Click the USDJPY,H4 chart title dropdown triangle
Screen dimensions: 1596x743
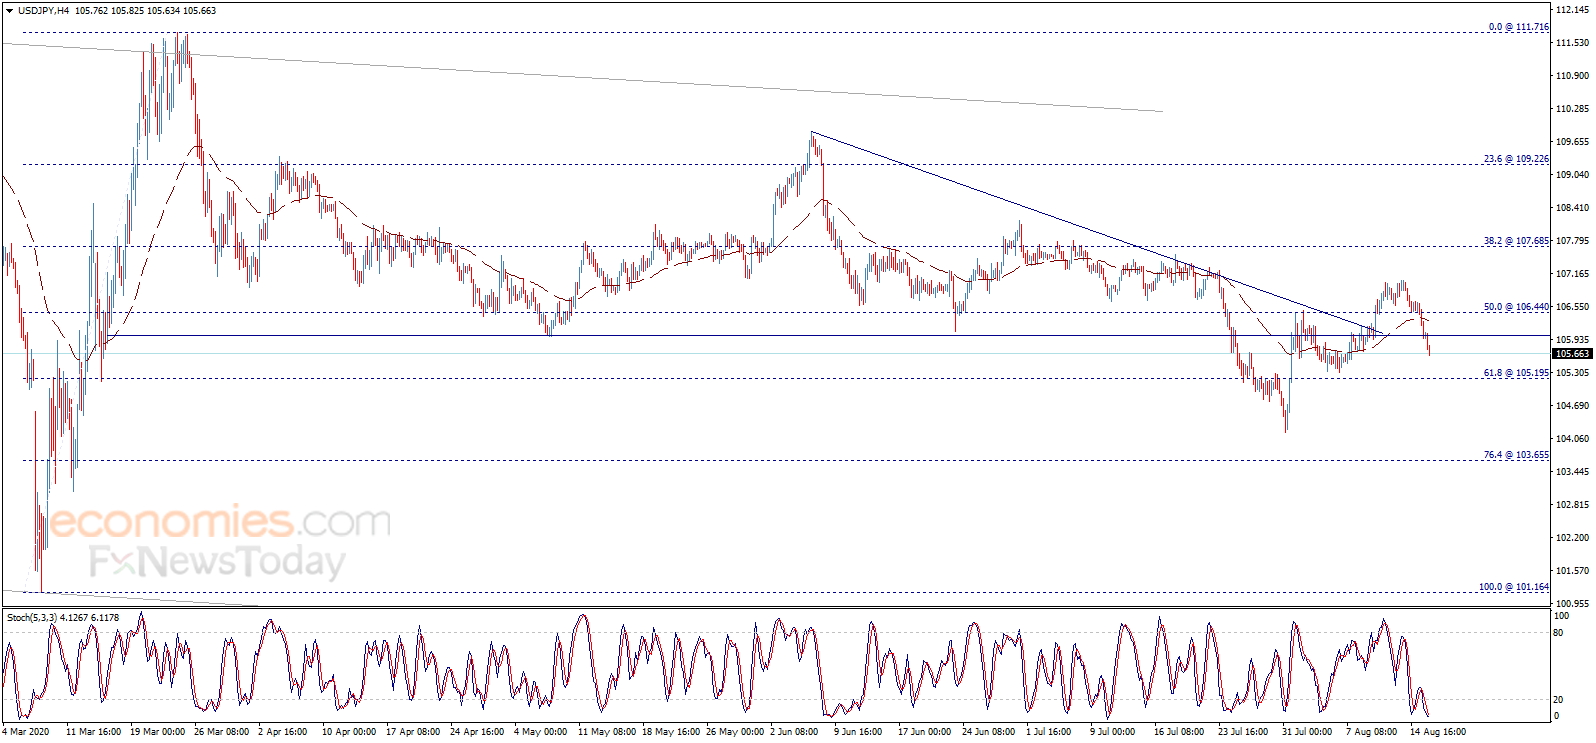tap(10, 11)
